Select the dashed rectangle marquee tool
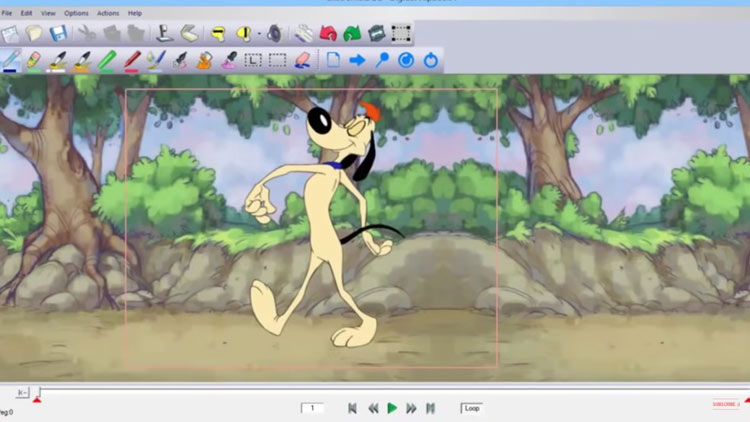This screenshot has height=422, width=750. 277,60
